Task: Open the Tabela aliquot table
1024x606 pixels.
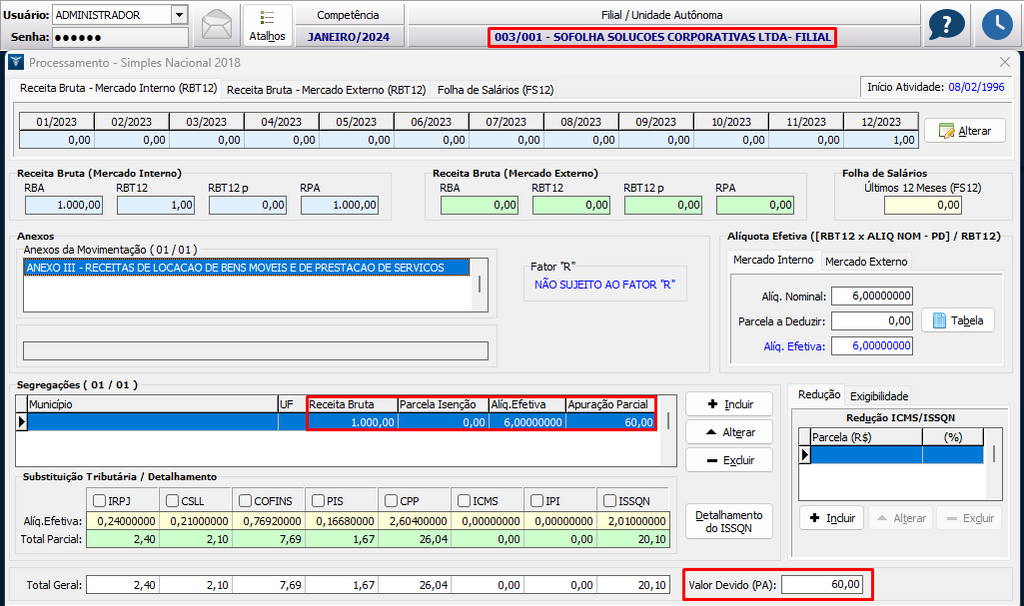Action: coord(957,320)
